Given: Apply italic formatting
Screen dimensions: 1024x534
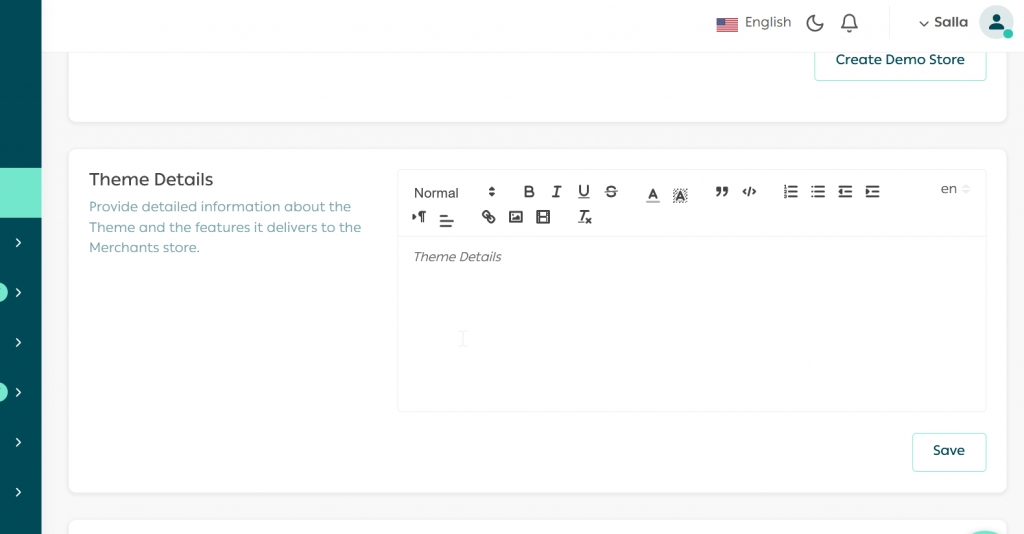Looking at the screenshot, I should (x=556, y=192).
